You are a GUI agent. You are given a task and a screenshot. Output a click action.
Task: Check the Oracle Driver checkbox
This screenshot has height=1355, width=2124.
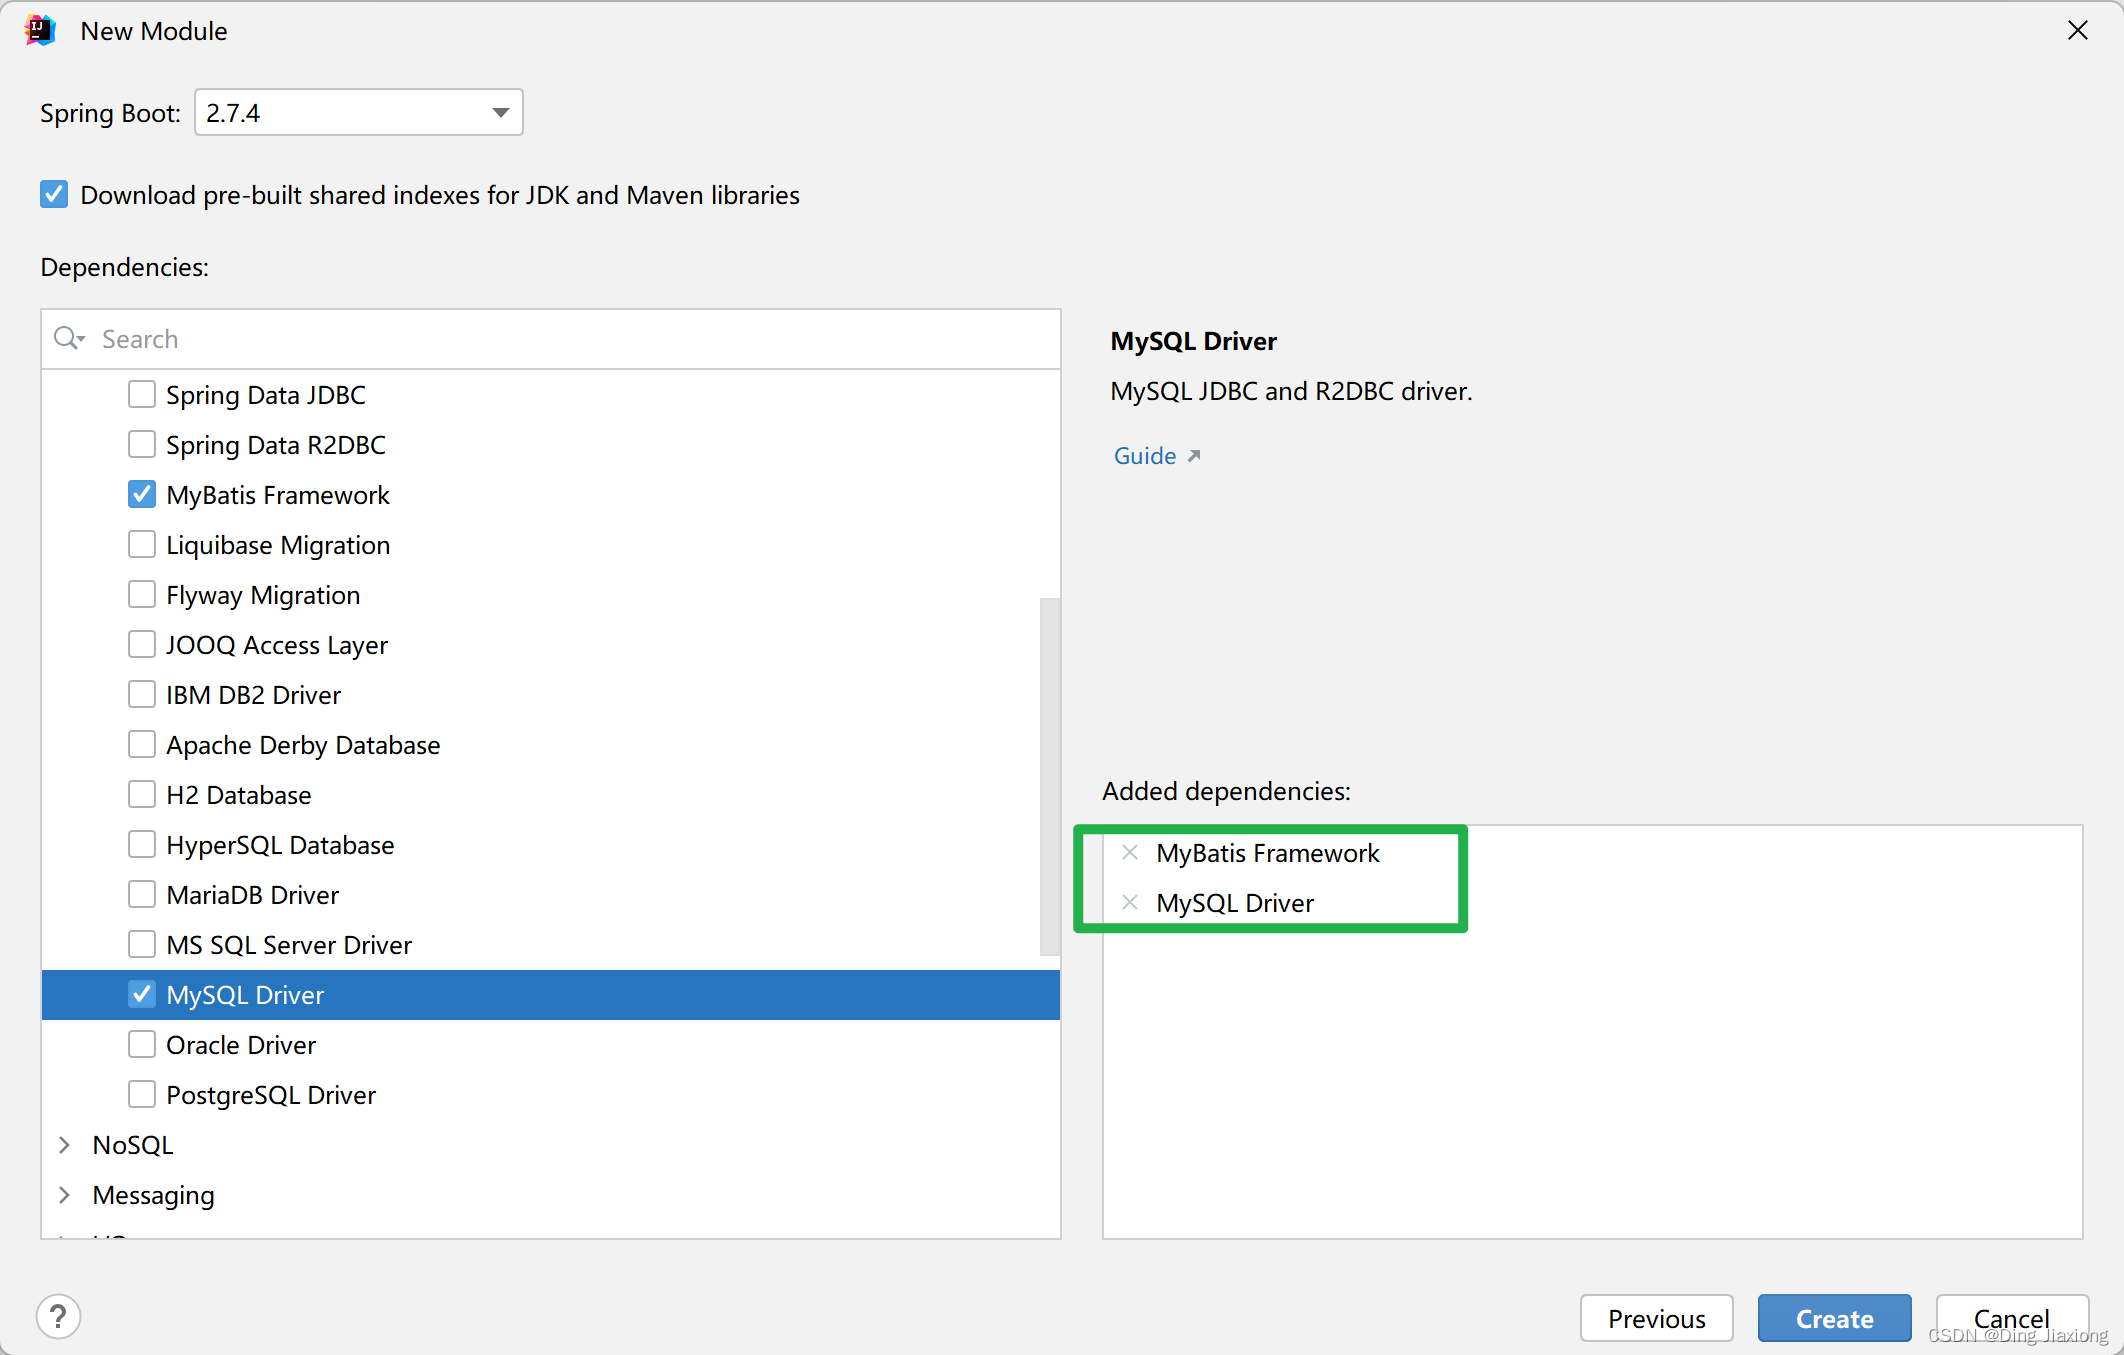pyautogui.click(x=142, y=1044)
